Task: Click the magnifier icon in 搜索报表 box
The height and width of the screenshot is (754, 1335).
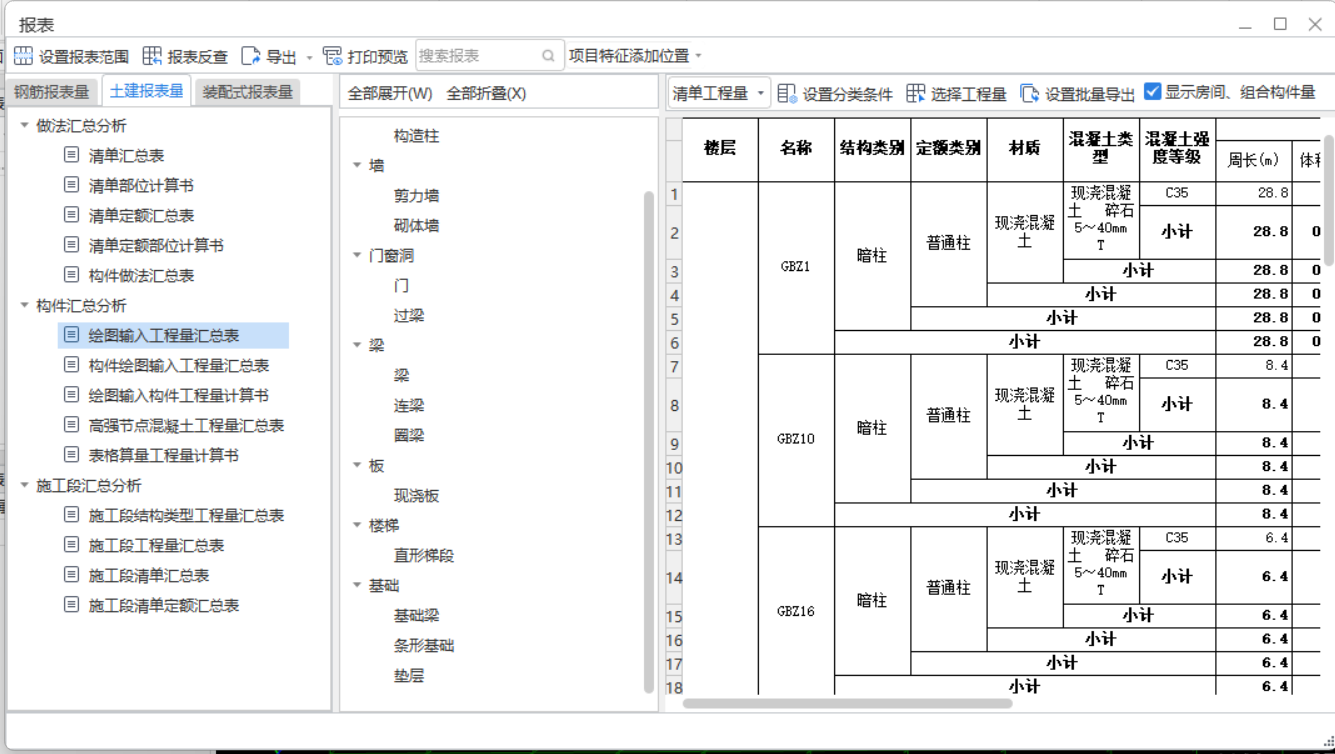Action: (548, 56)
